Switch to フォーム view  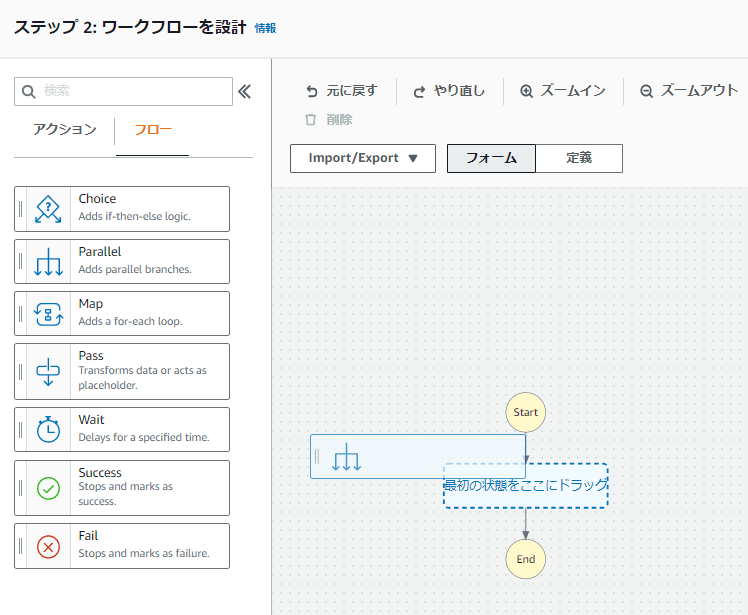[x=491, y=158]
